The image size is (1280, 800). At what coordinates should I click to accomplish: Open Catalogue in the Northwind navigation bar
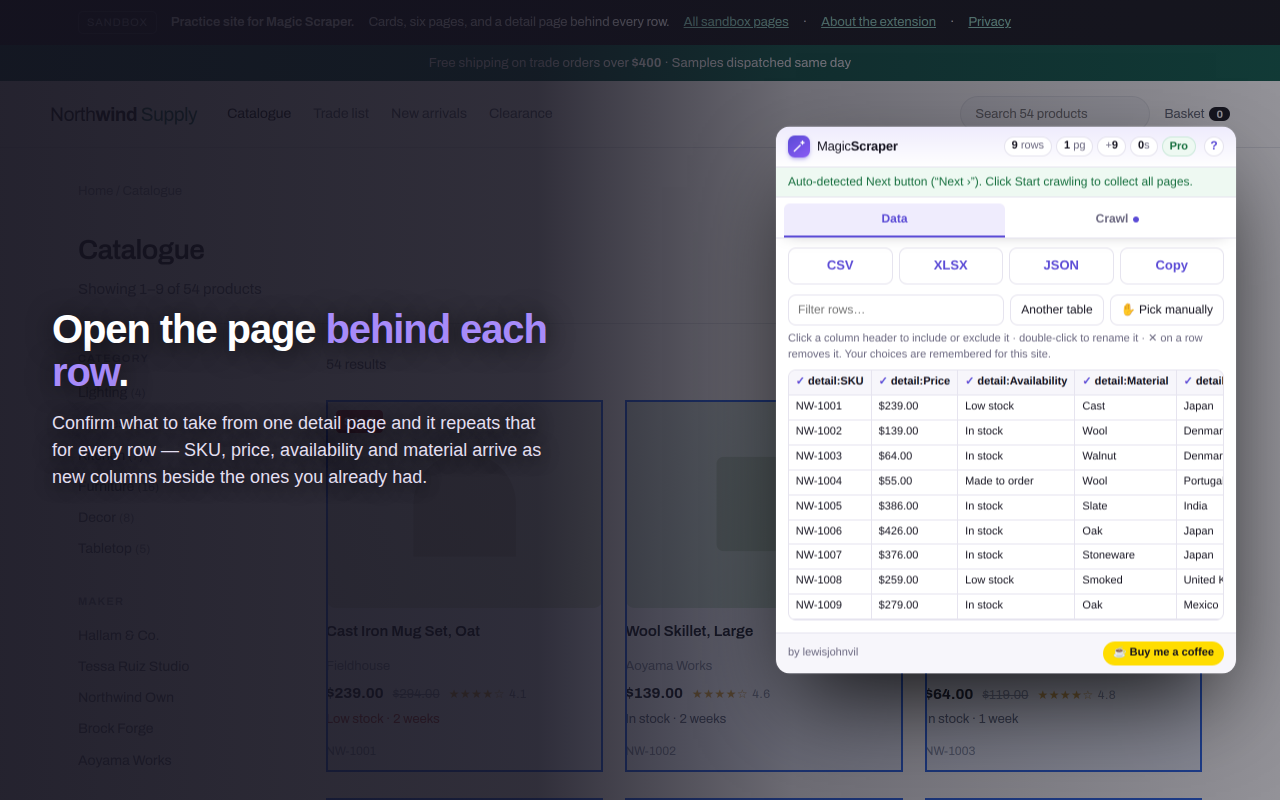(259, 114)
